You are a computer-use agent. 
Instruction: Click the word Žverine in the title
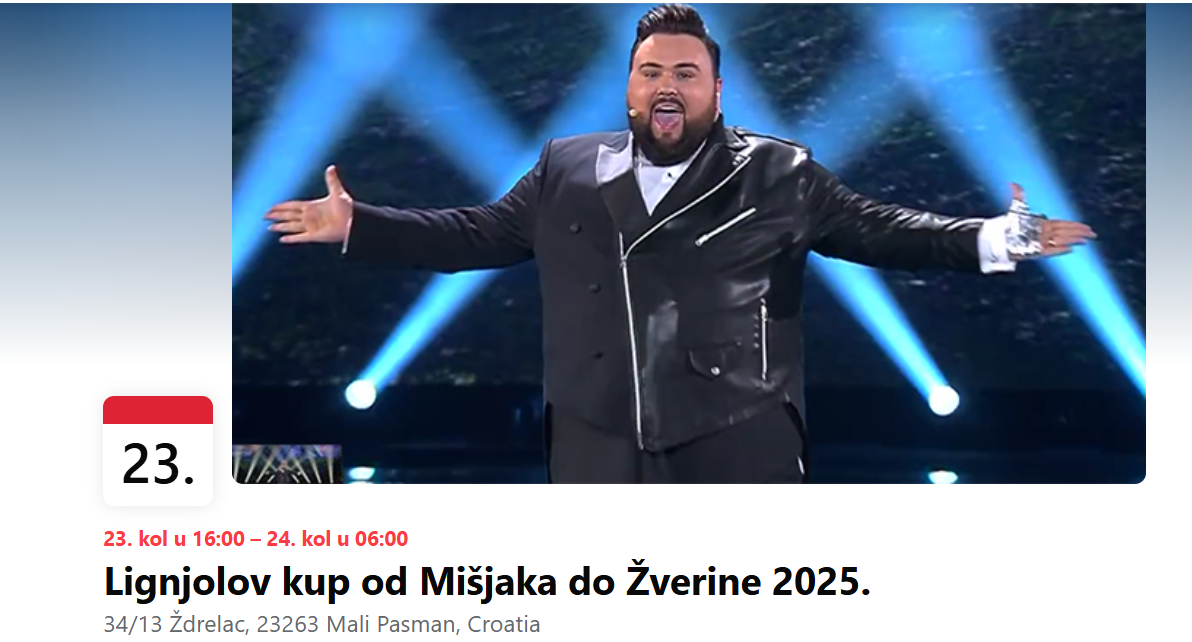point(693,582)
